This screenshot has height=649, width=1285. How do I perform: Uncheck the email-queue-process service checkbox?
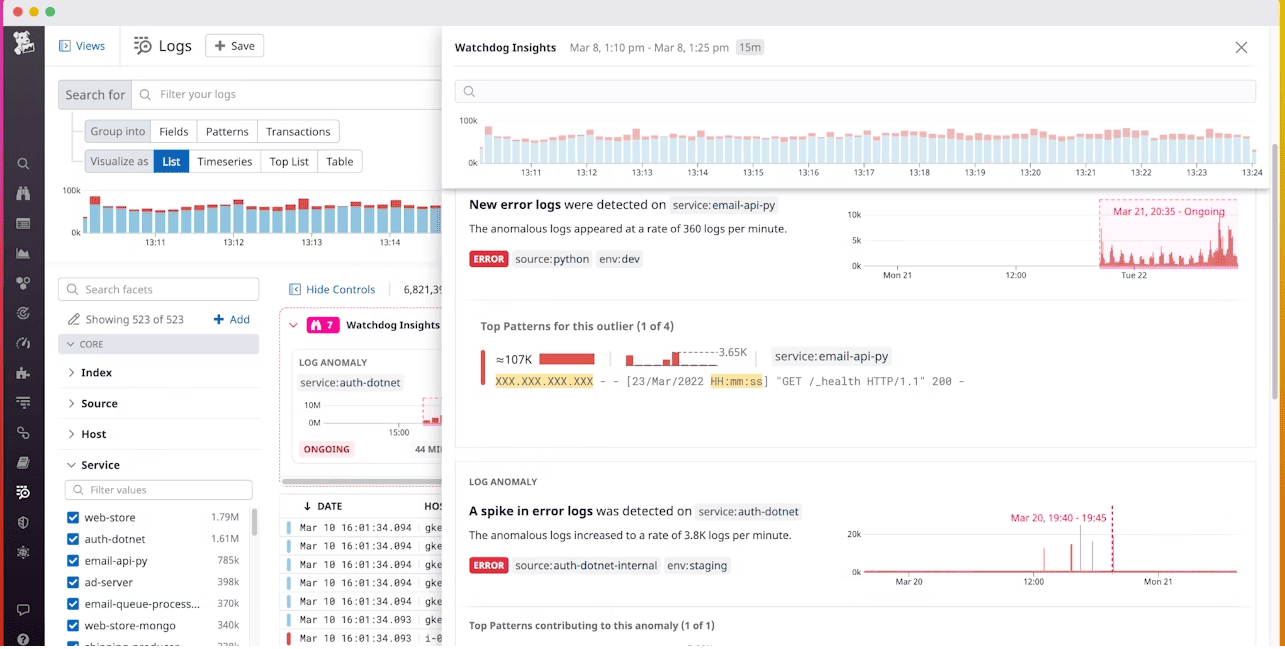point(73,604)
